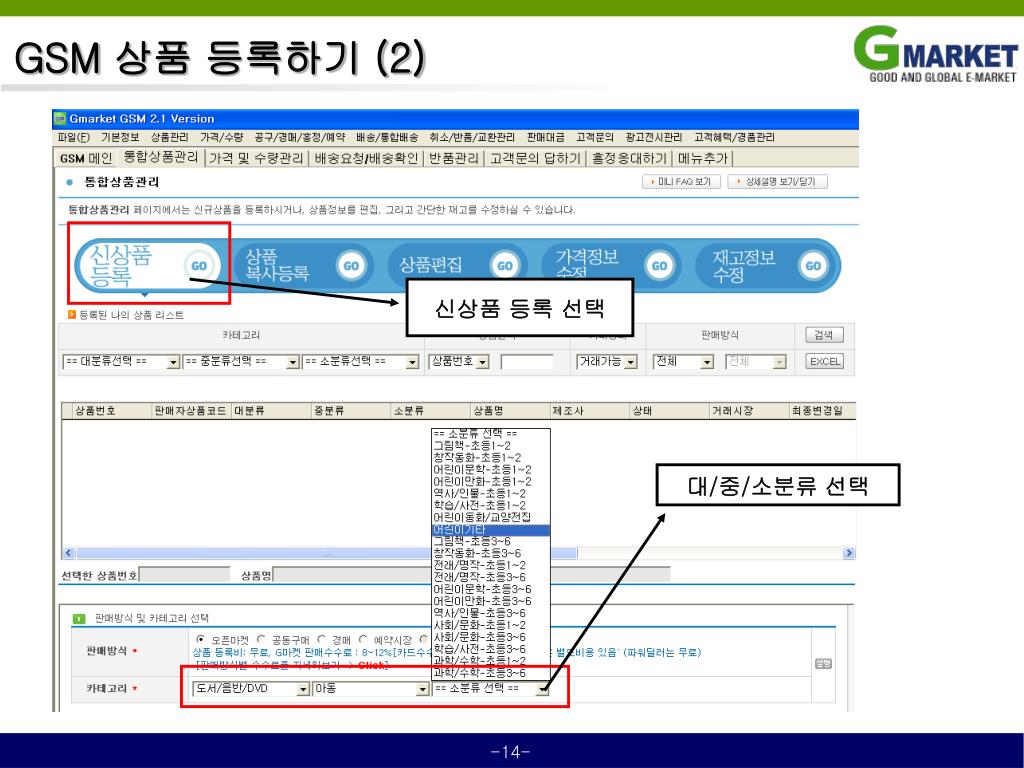Click the 상세설명 보기/닫기 button
Screen dimensions: 1024x768
pos(777,182)
